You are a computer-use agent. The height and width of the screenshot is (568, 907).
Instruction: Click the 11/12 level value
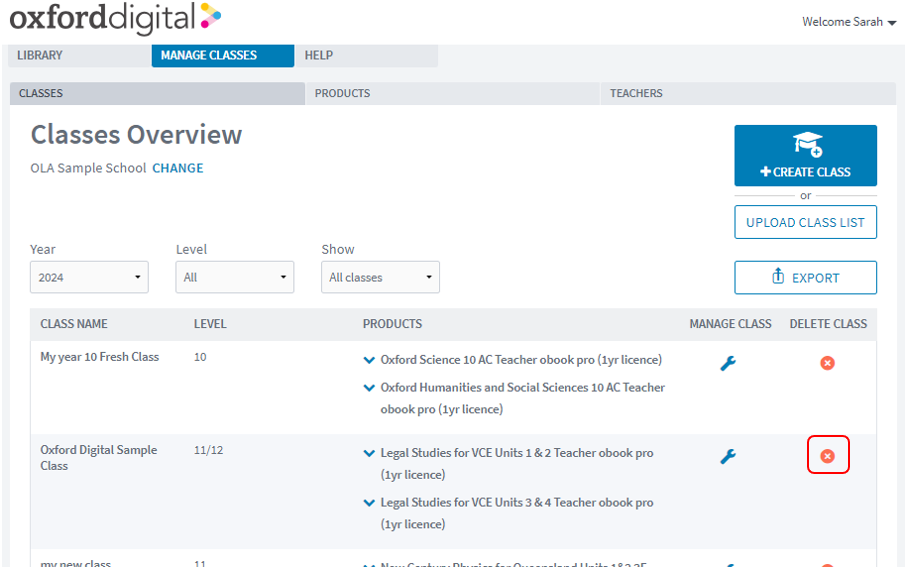[208, 450]
